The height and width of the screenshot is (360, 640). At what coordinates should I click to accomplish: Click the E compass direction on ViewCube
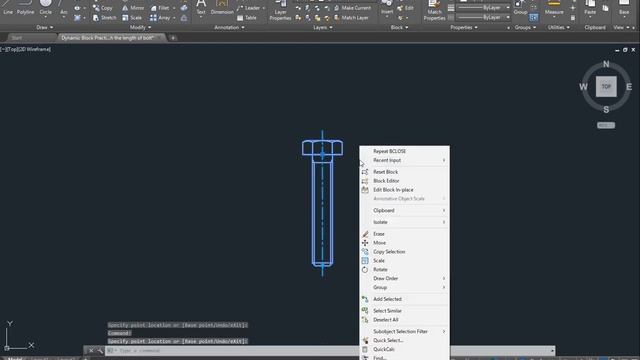[629, 87]
